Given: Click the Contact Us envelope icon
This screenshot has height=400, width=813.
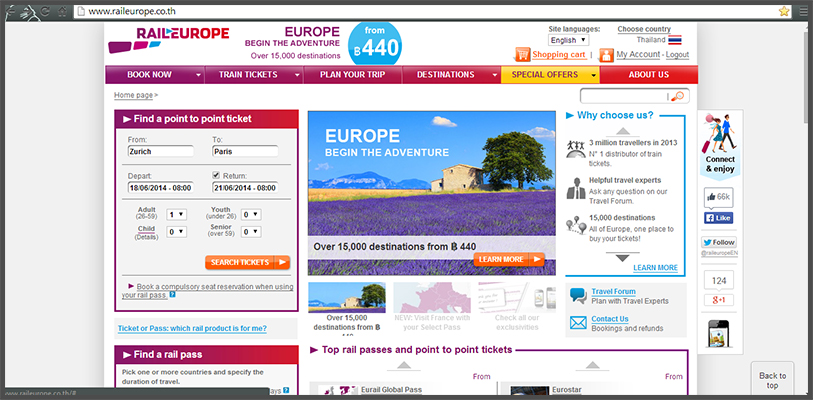Looking at the screenshot, I should pyautogui.click(x=578, y=323).
